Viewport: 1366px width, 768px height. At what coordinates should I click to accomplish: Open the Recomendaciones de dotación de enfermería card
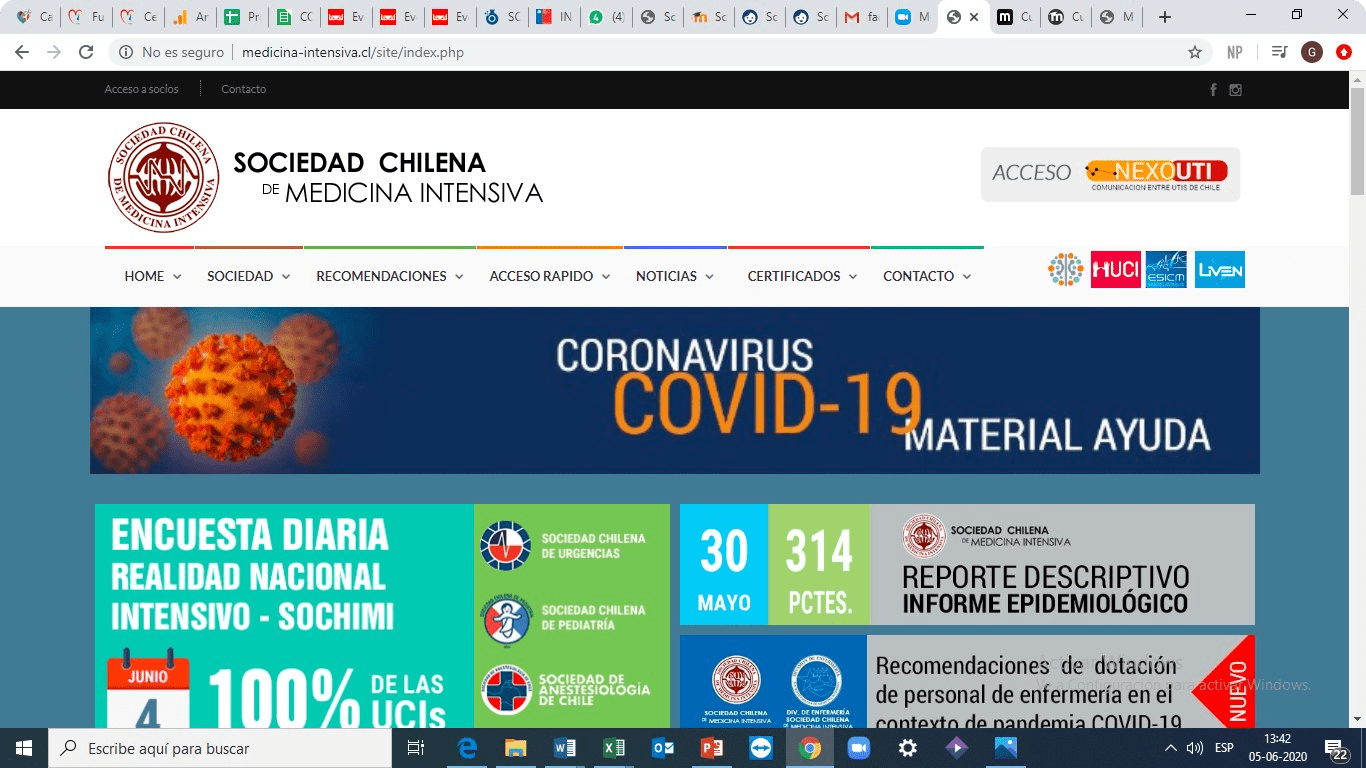[967, 682]
